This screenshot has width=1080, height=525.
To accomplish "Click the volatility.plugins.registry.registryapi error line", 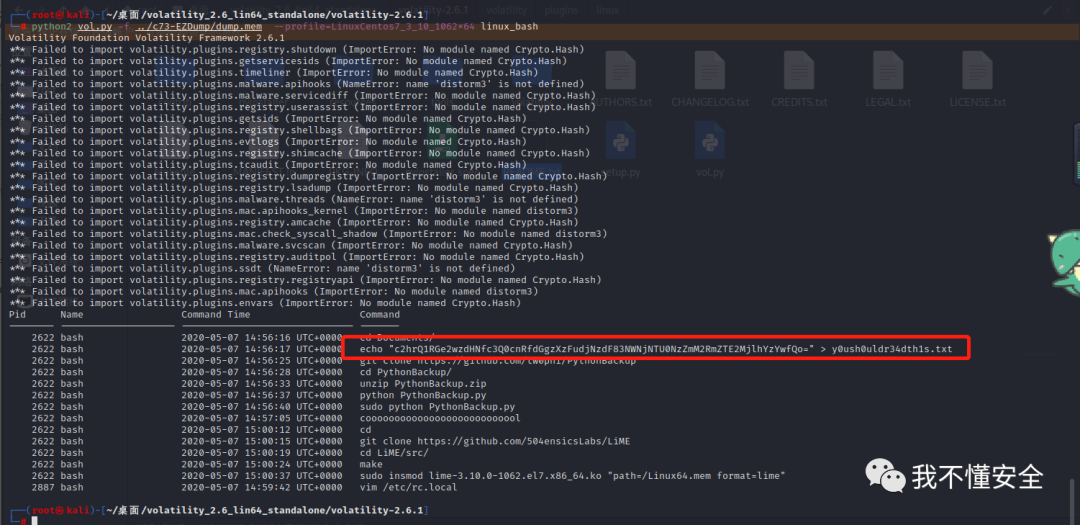I will [x=306, y=280].
